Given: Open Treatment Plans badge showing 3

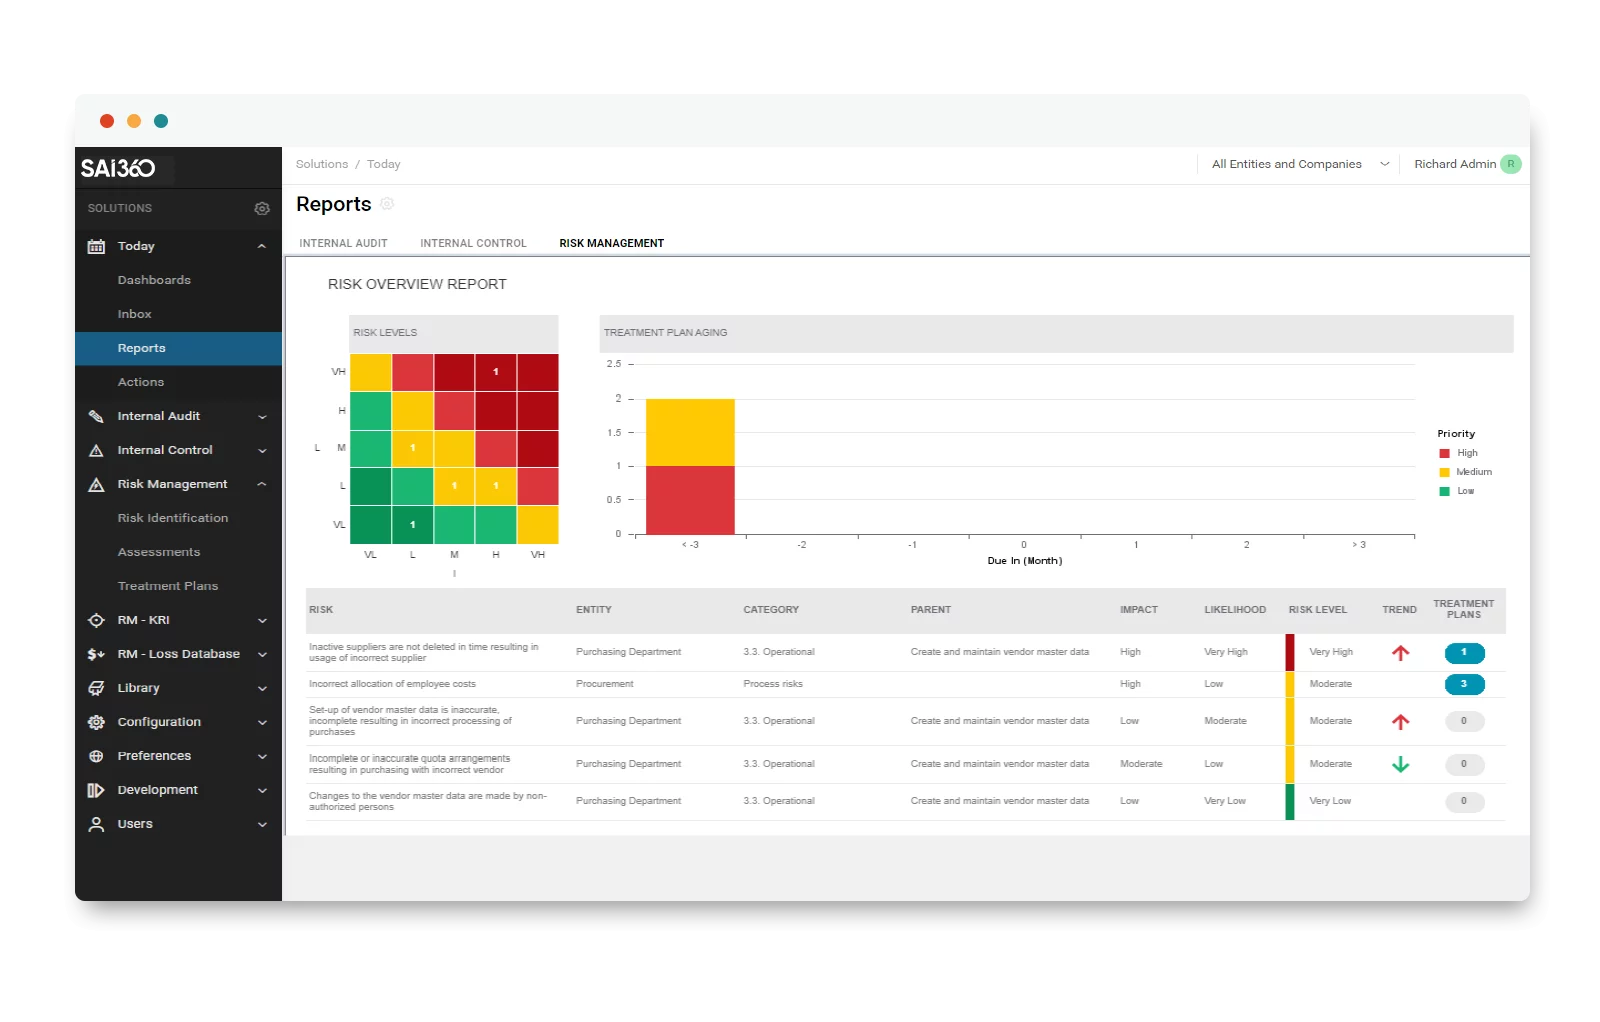Looking at the screenshot, I should (x=1464, y=684).
